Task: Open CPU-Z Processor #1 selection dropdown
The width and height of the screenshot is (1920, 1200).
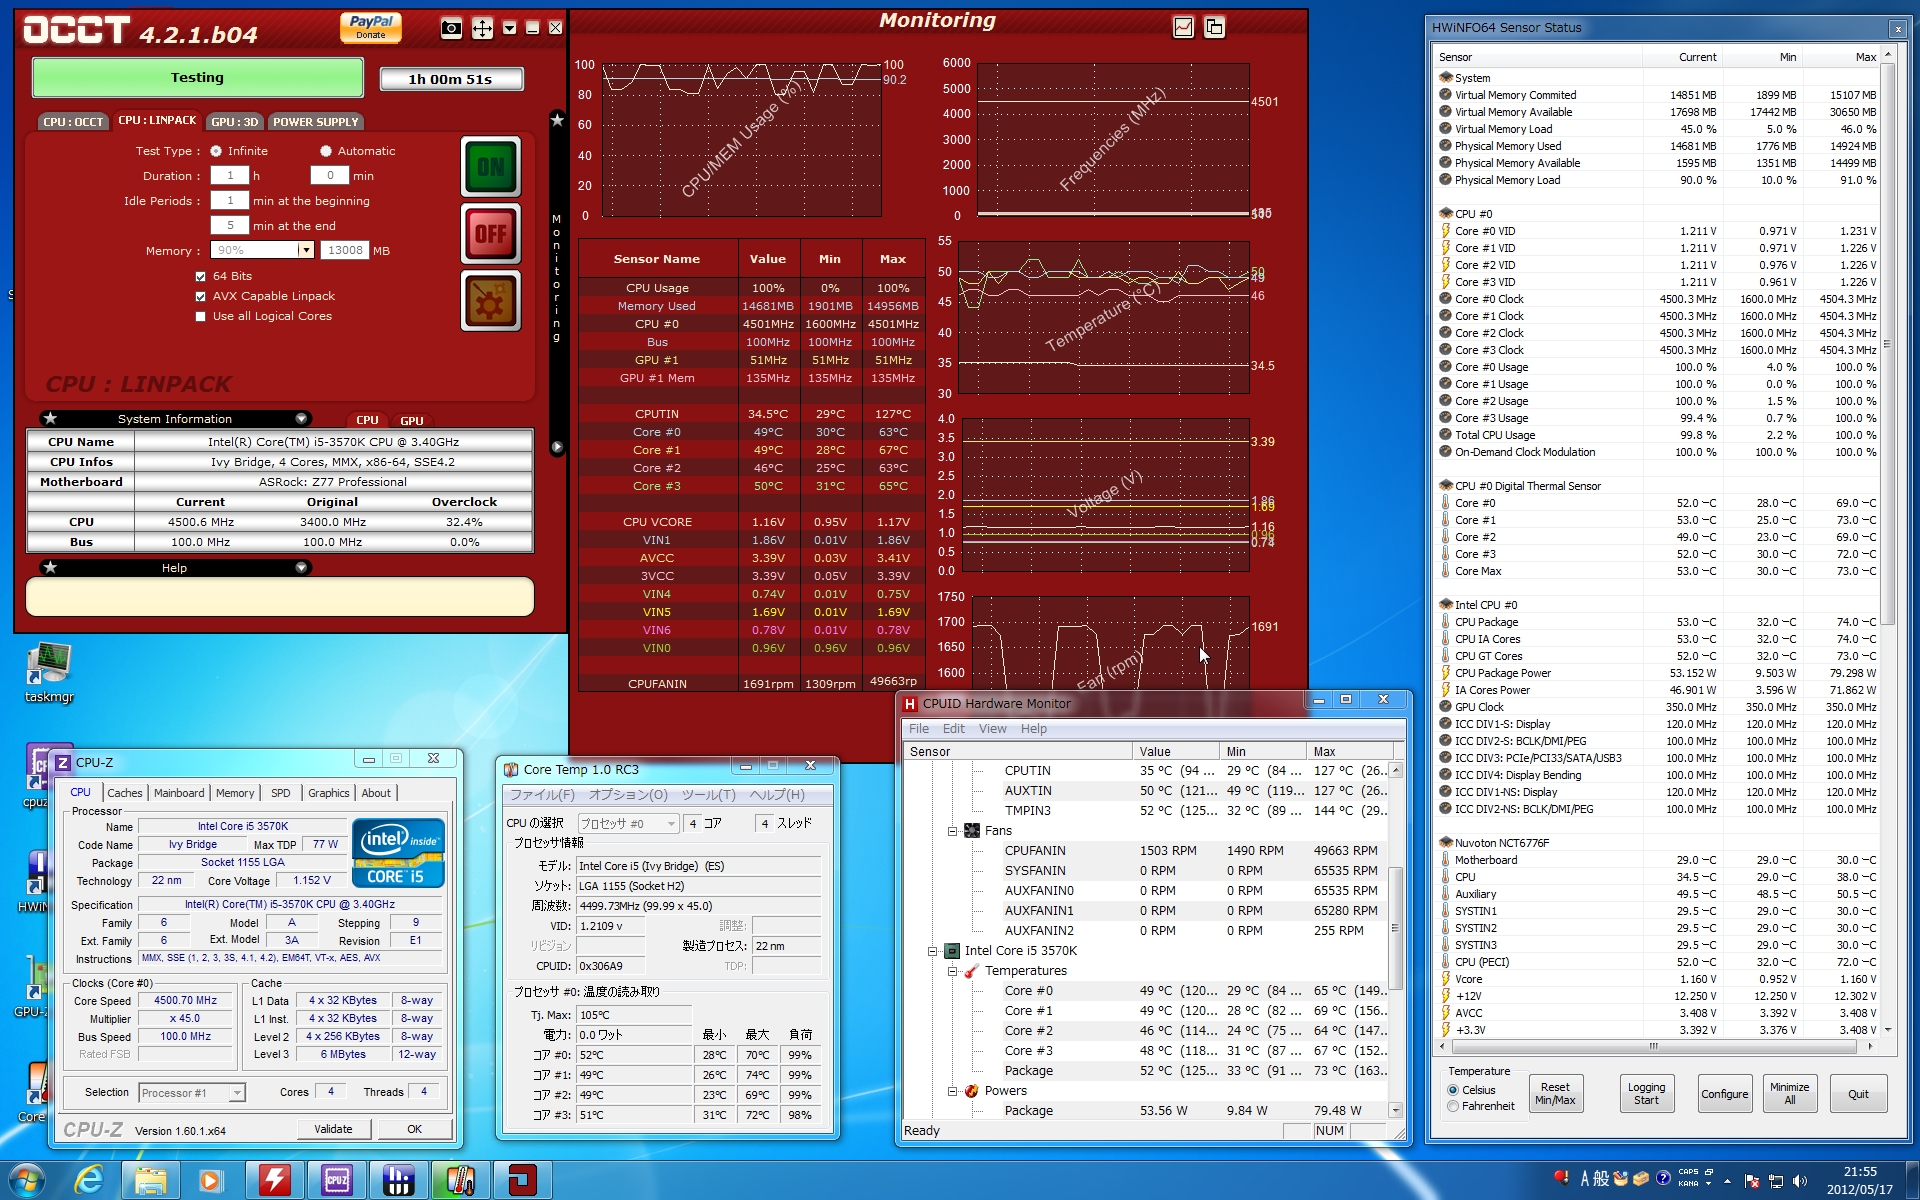Action: [x=237, y=1093]
